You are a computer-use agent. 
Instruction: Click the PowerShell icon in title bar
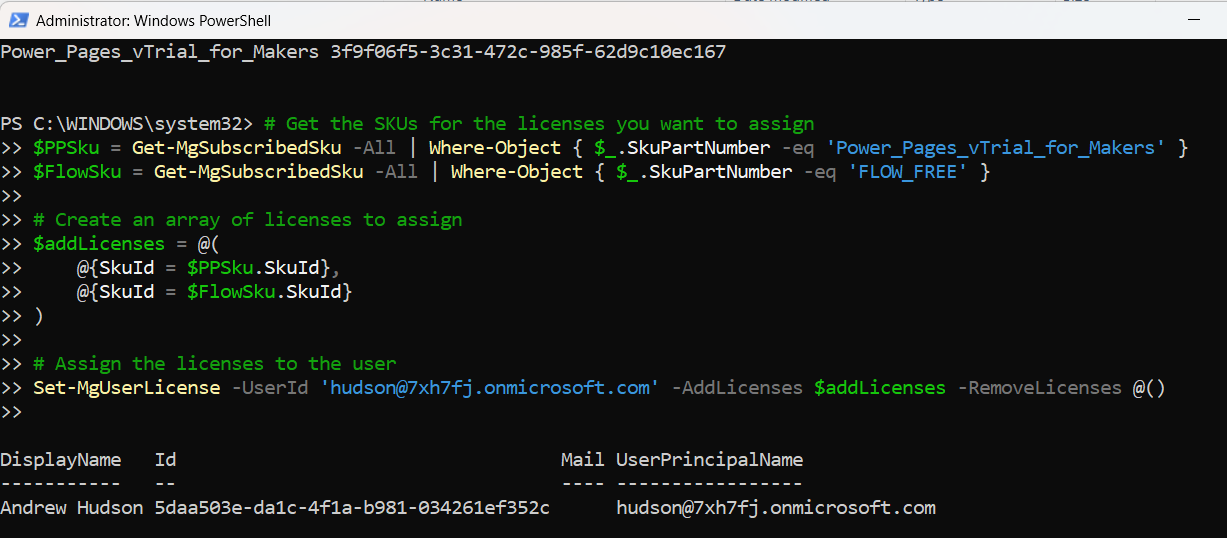click(x=18, y=20)
